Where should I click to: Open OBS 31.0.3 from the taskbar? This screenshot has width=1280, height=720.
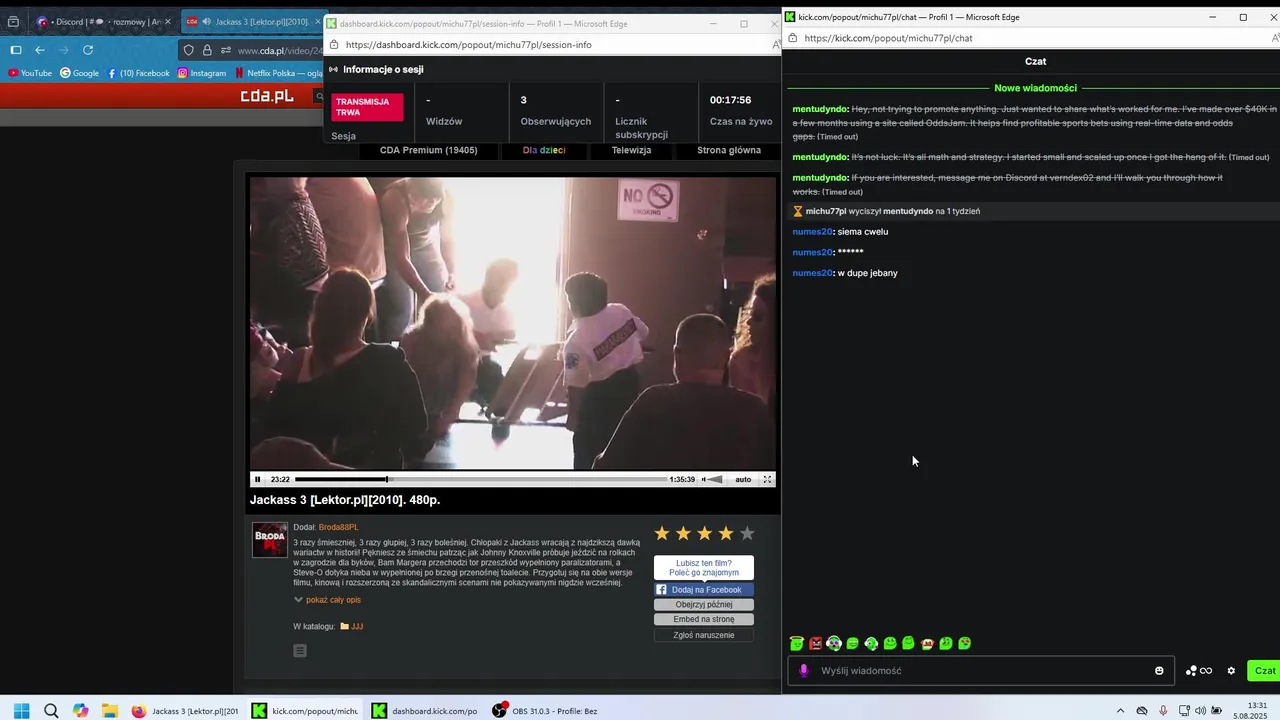coord(545,711)
